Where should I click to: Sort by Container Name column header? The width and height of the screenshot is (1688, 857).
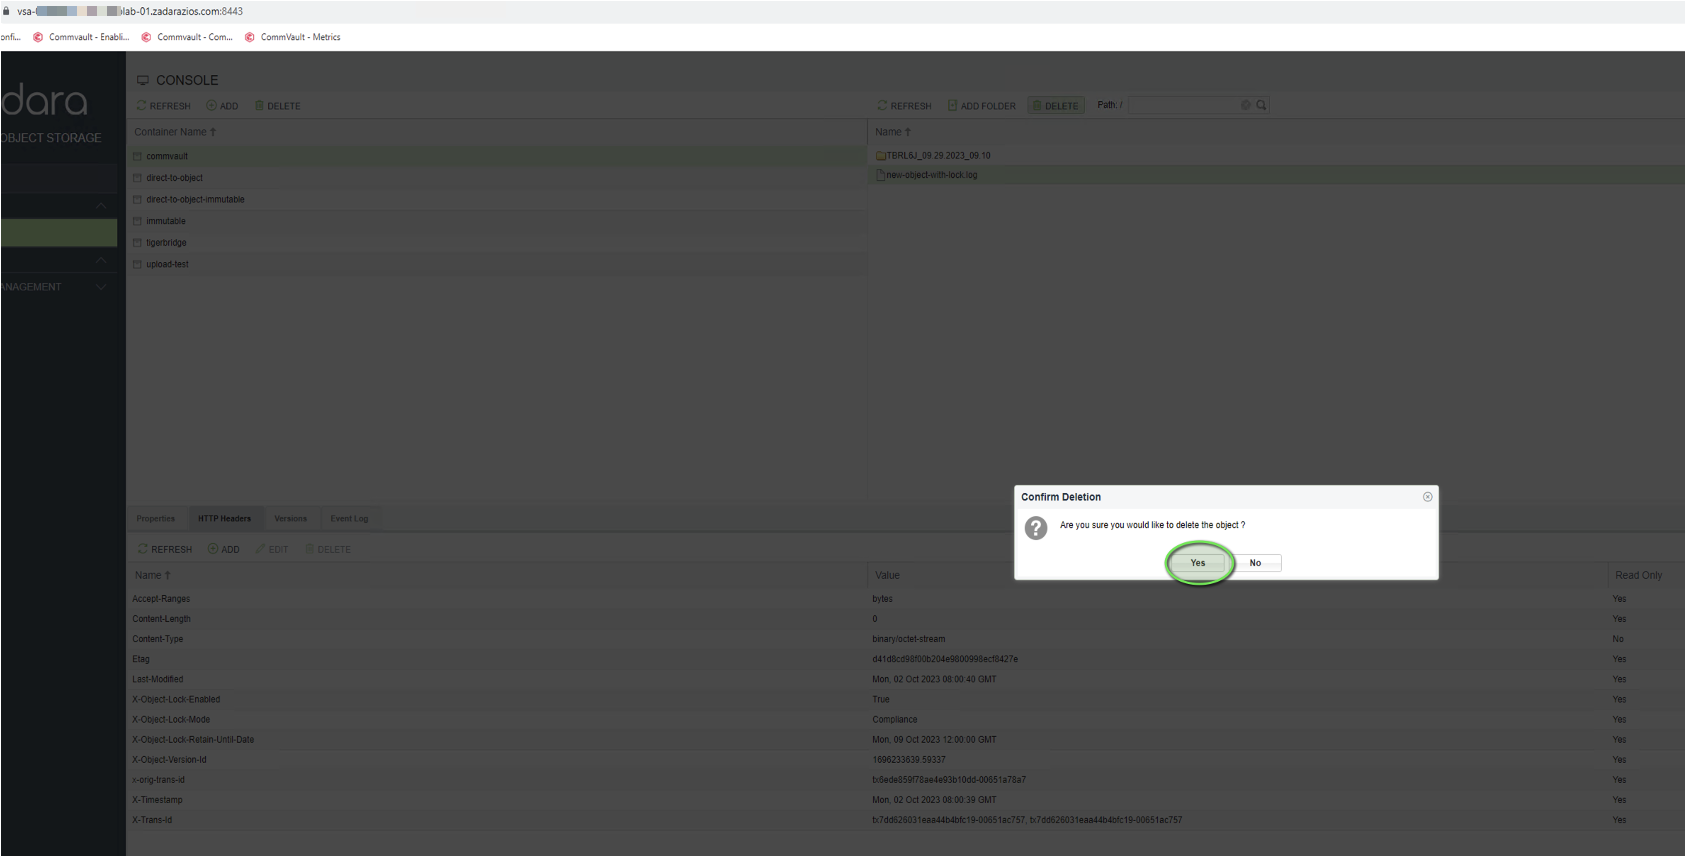pos(171,132)
